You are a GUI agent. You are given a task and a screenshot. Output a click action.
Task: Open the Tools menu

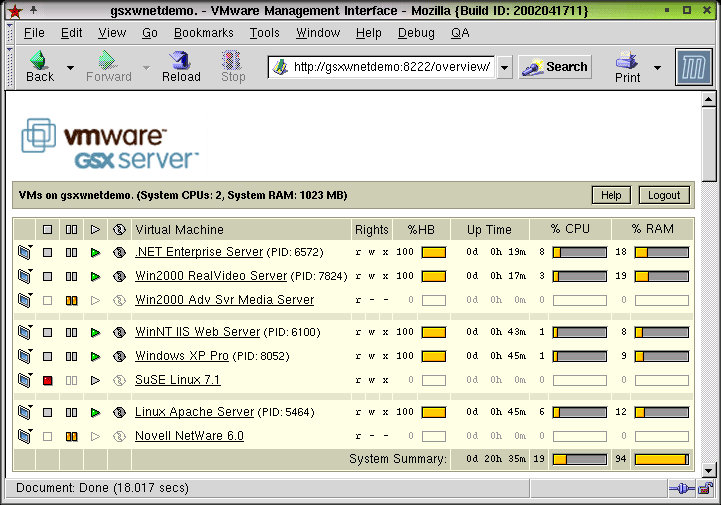pyautogui.click(x=264, y=33)
